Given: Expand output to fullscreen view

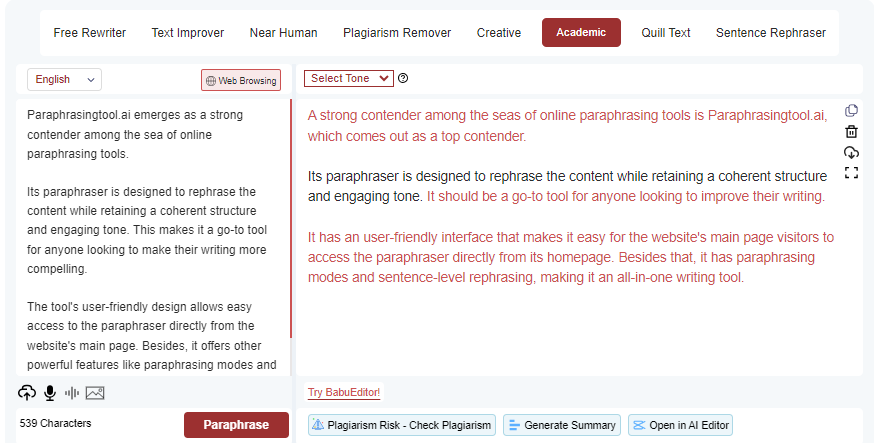Looking at the screenshot, I should (851, 173).
